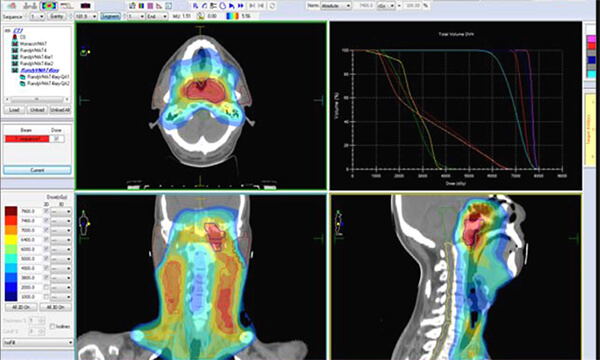
Task: Click the Unload All button
Action: [60, 110]
